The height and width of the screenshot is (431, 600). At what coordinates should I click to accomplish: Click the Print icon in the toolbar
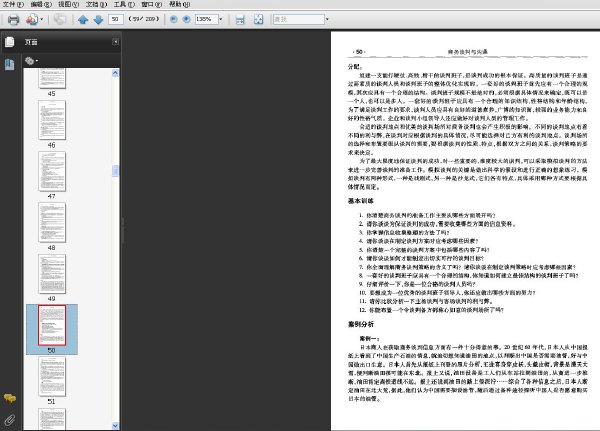[x=13, y=19]
